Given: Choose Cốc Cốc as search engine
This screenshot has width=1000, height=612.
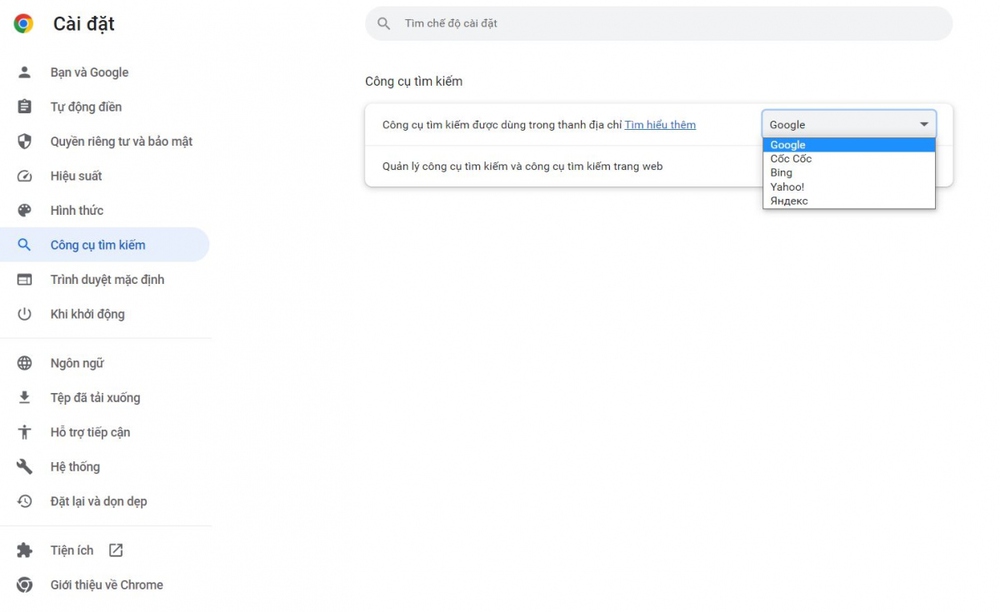Looking at the screenshot, I should pyautogui.click(x=849, y=159).
